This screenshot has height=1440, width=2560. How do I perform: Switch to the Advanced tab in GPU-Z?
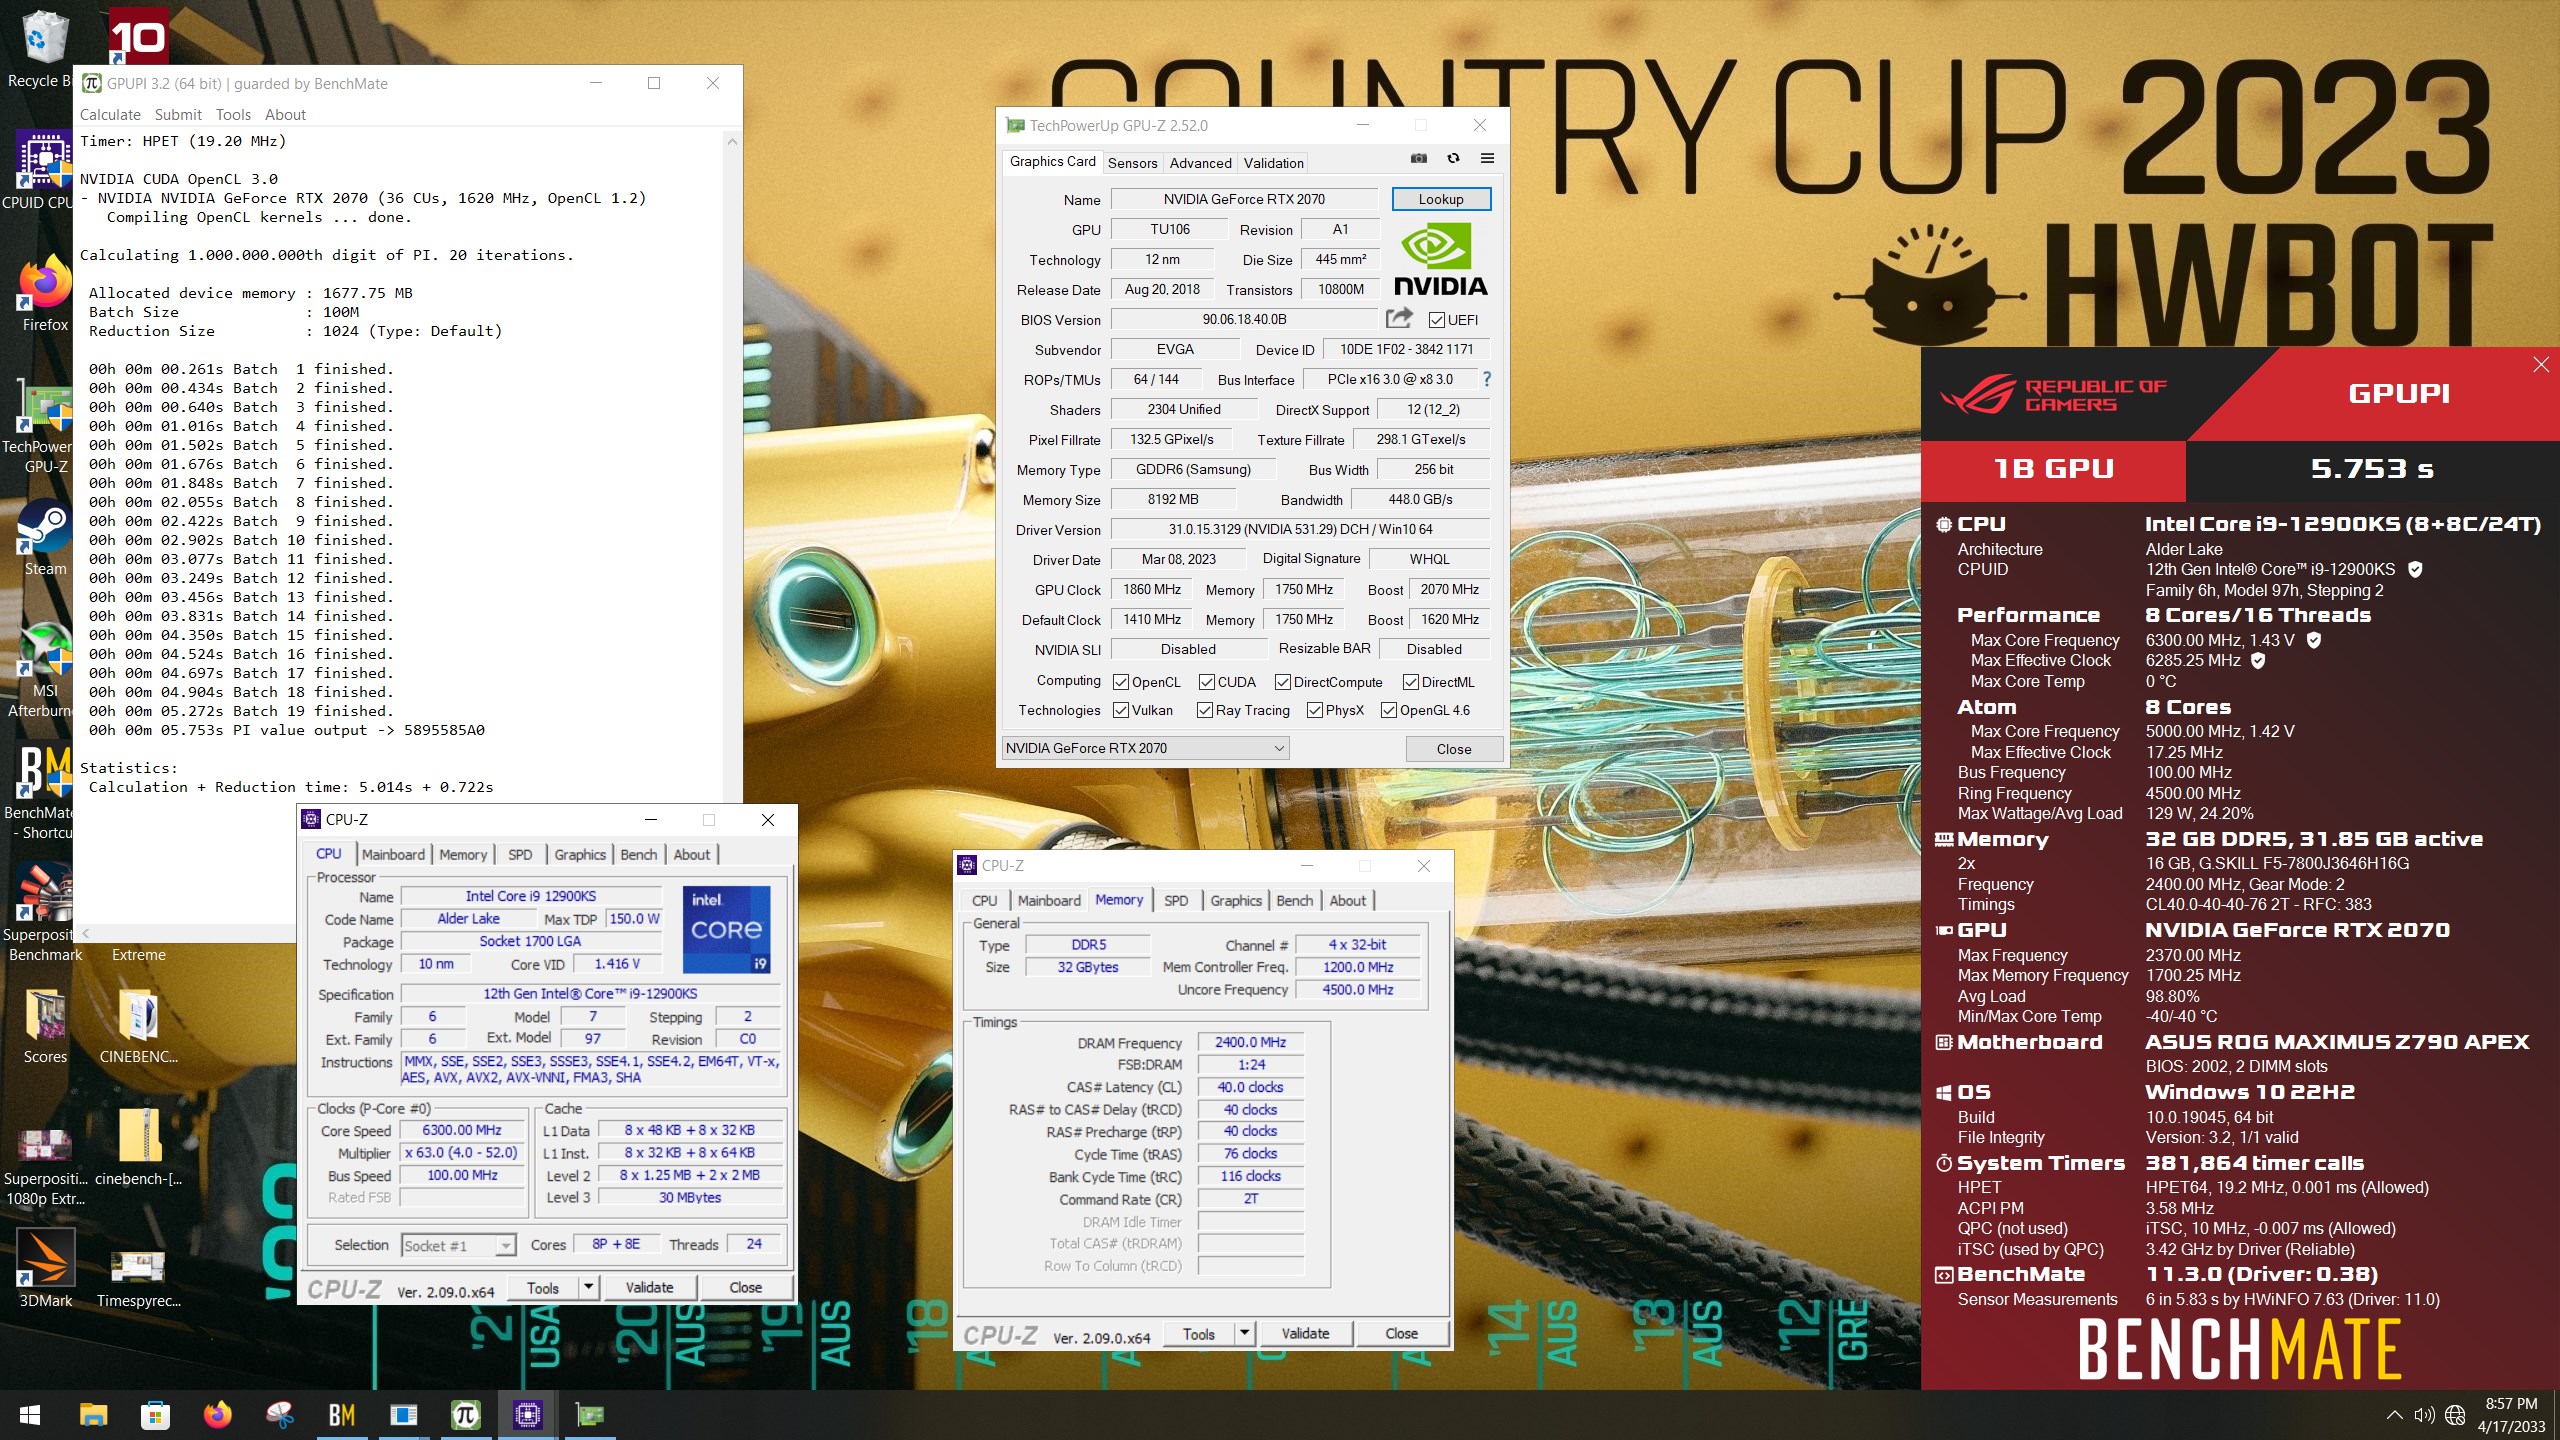[1200, 163]
